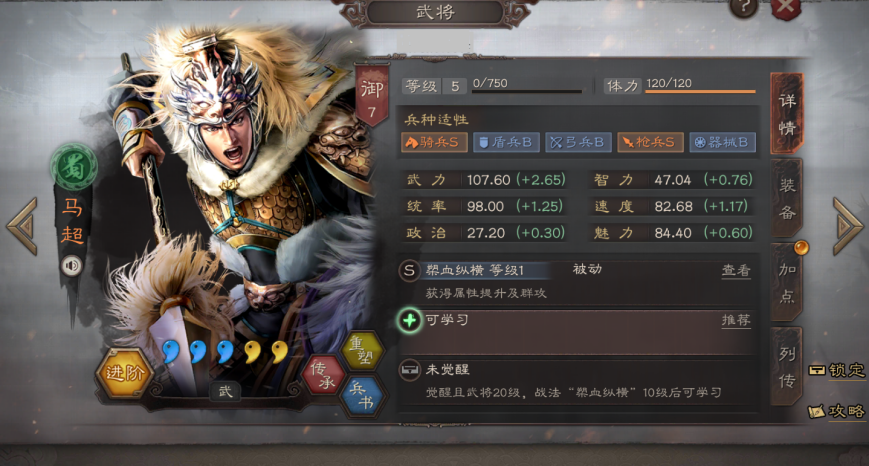
Task: Open the 攻略 strategy guide
Action: pyautogui.click(x=836, y=411)
